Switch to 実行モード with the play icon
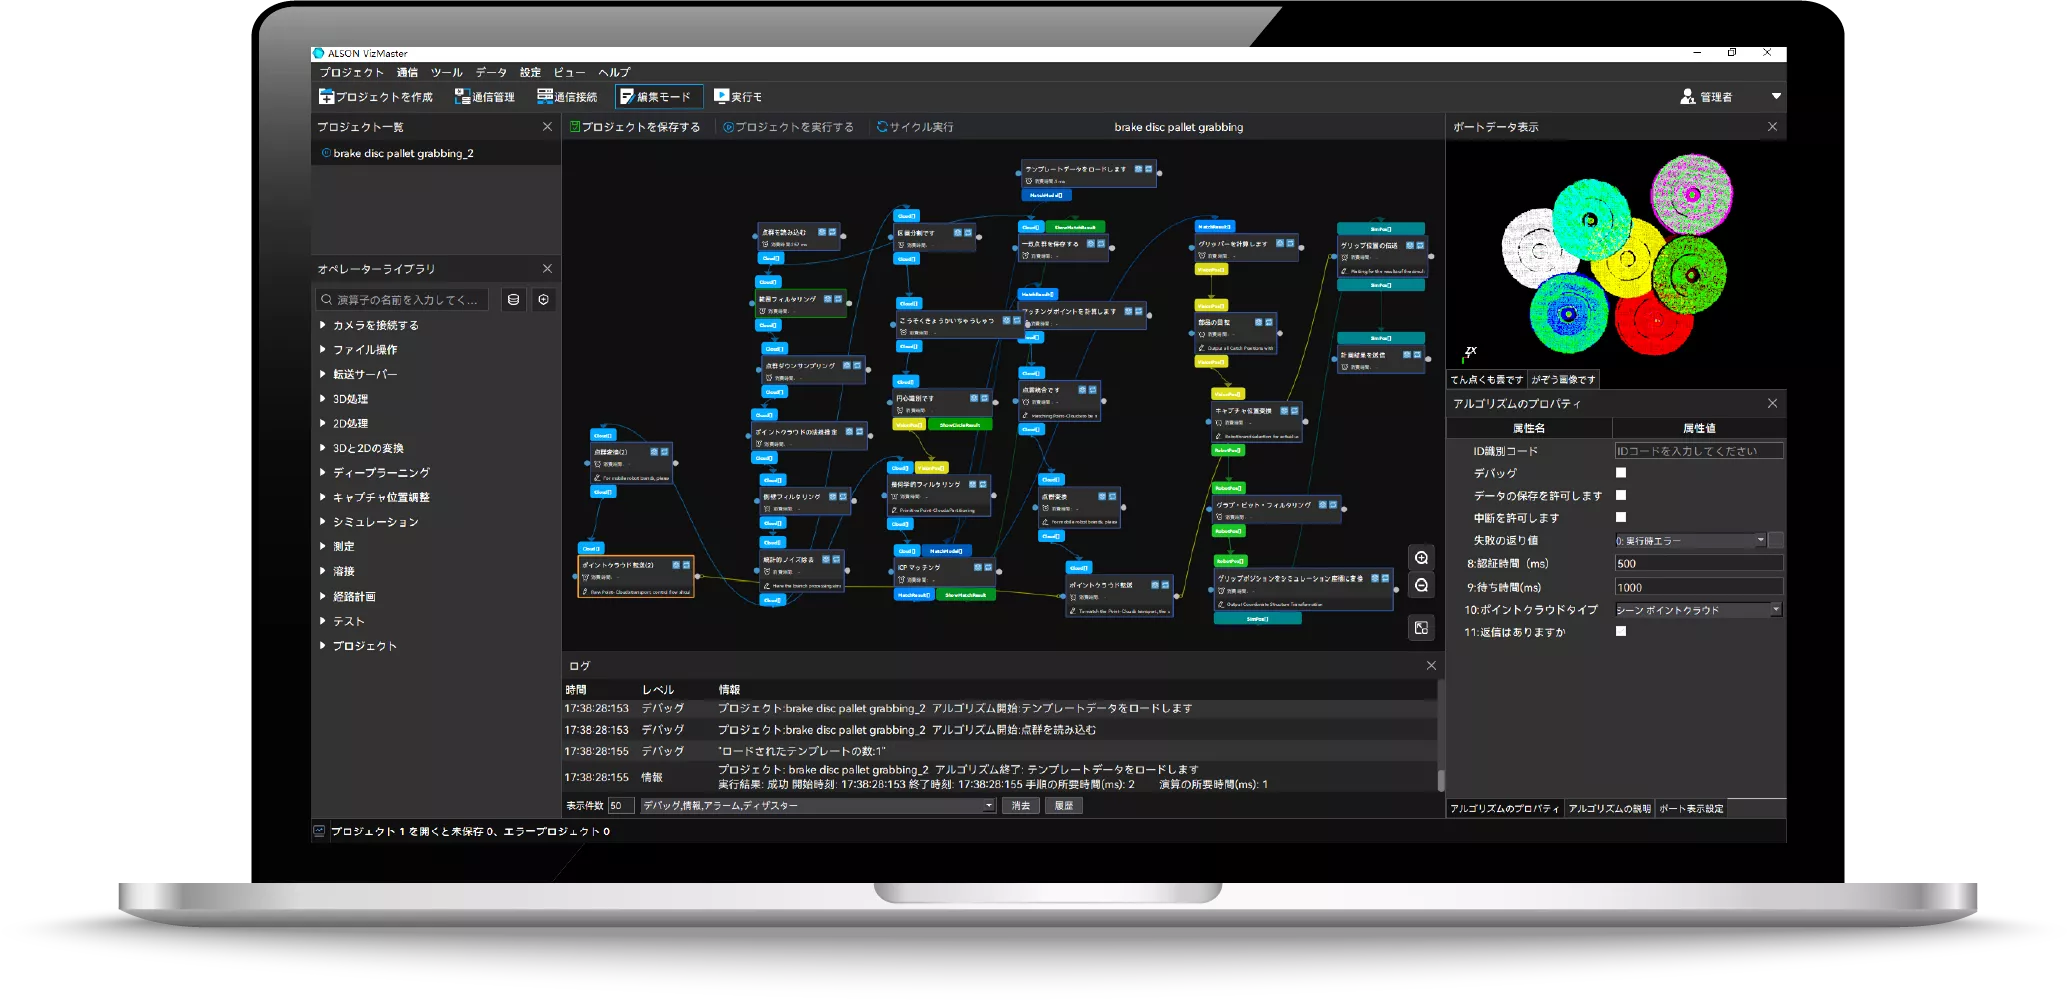The image size is (2068, 1001). [721, 96]
